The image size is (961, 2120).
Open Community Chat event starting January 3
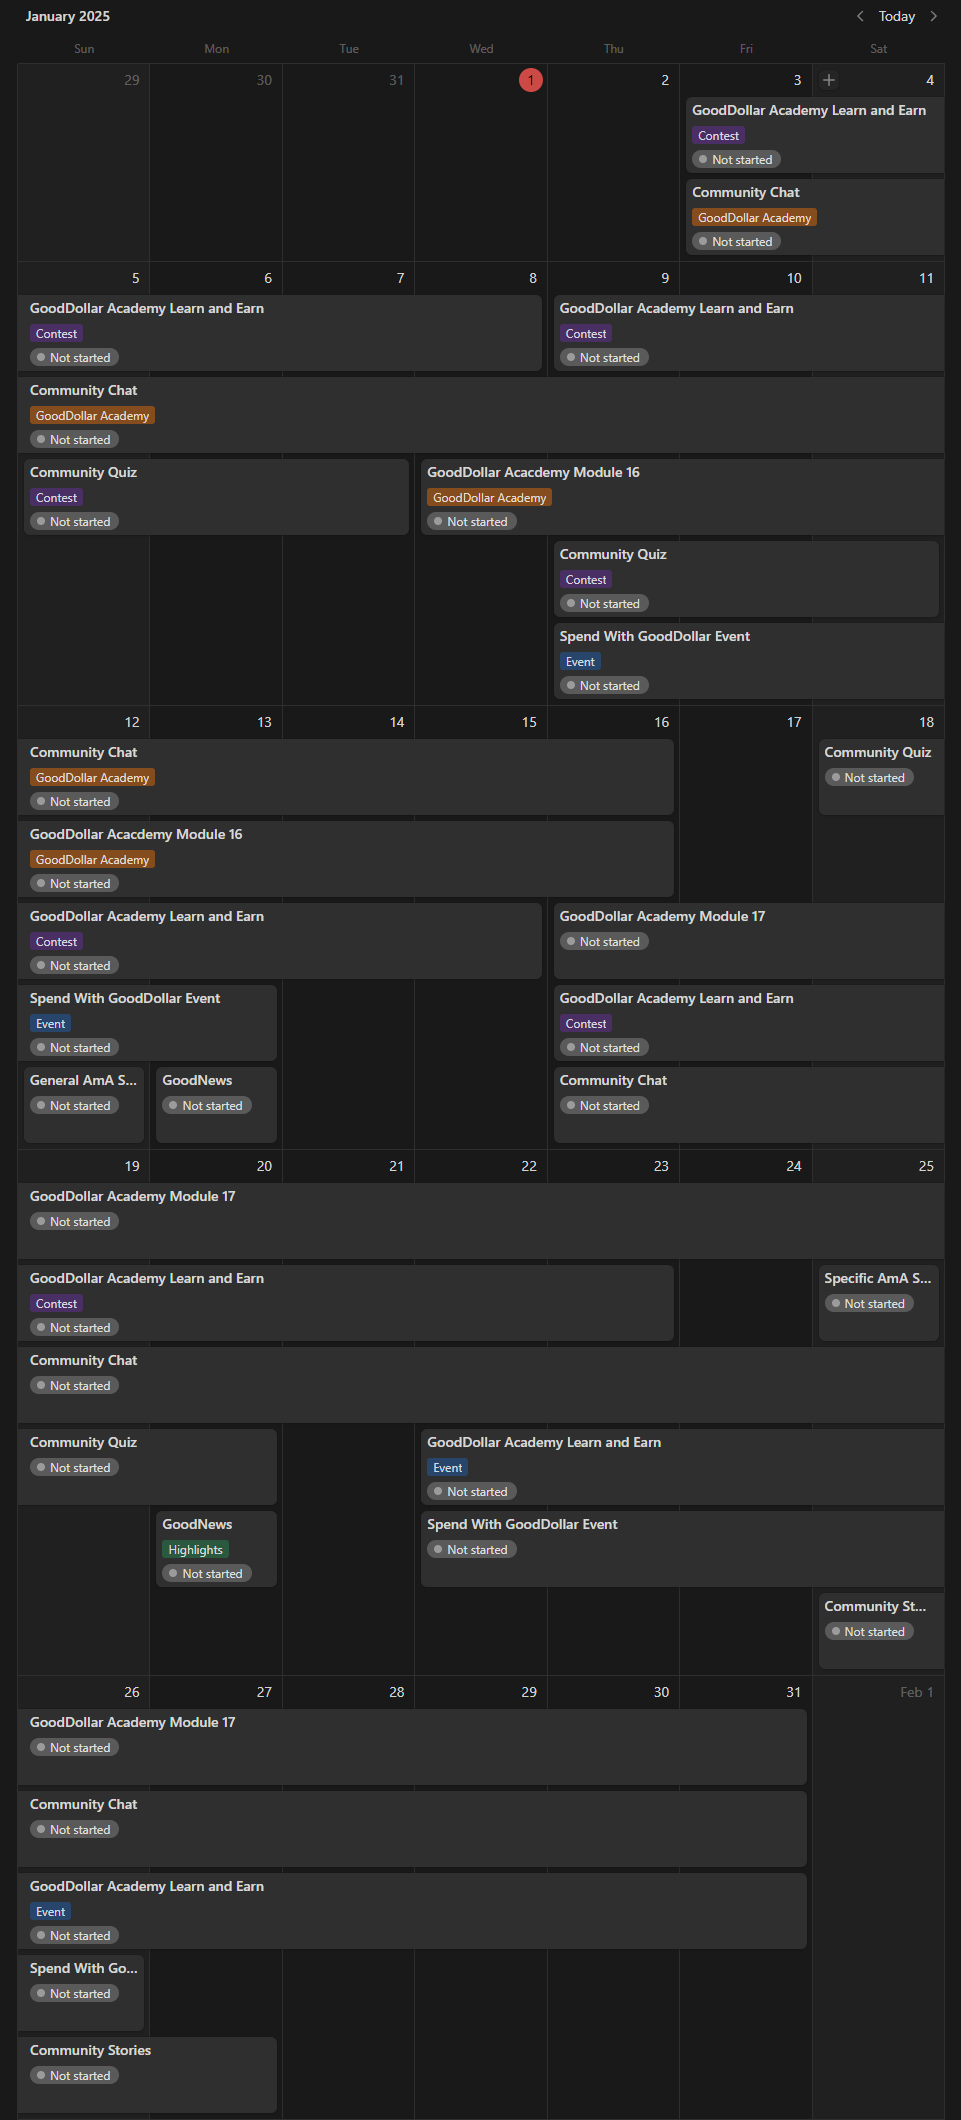coord(815,217)
